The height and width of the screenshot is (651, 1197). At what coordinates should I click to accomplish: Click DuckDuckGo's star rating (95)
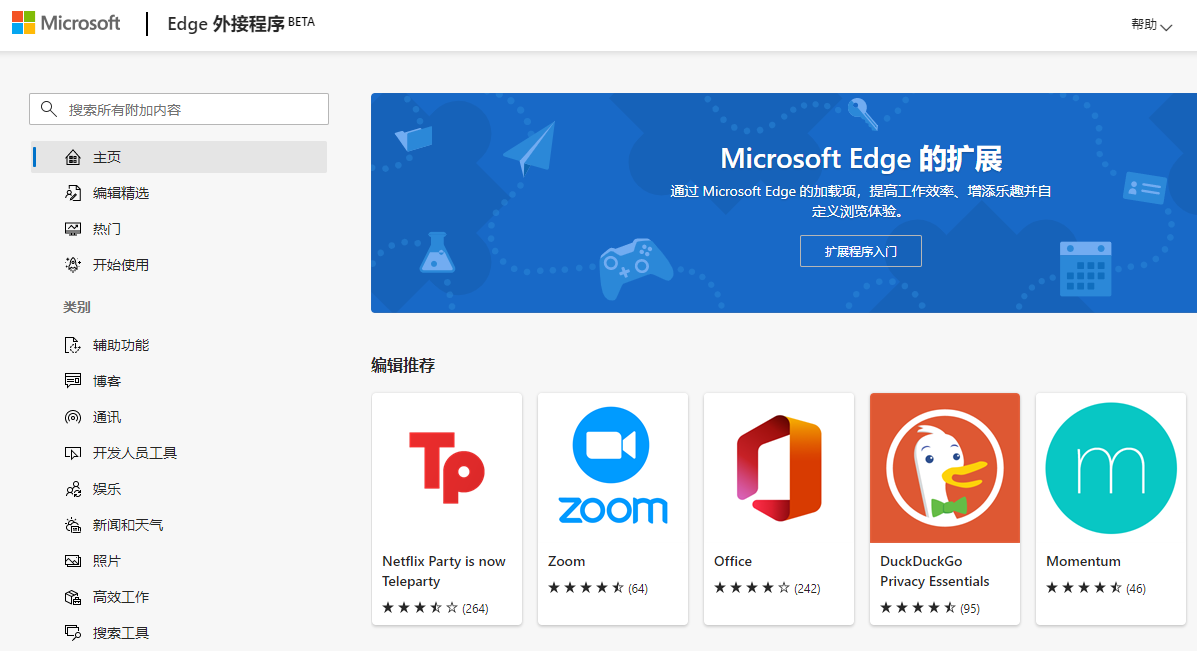point(930,607)
